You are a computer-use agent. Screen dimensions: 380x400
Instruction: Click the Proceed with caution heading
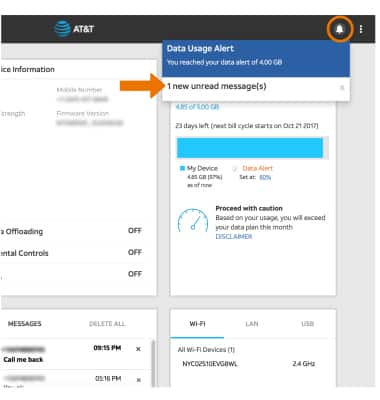click(x=249, y=208)
